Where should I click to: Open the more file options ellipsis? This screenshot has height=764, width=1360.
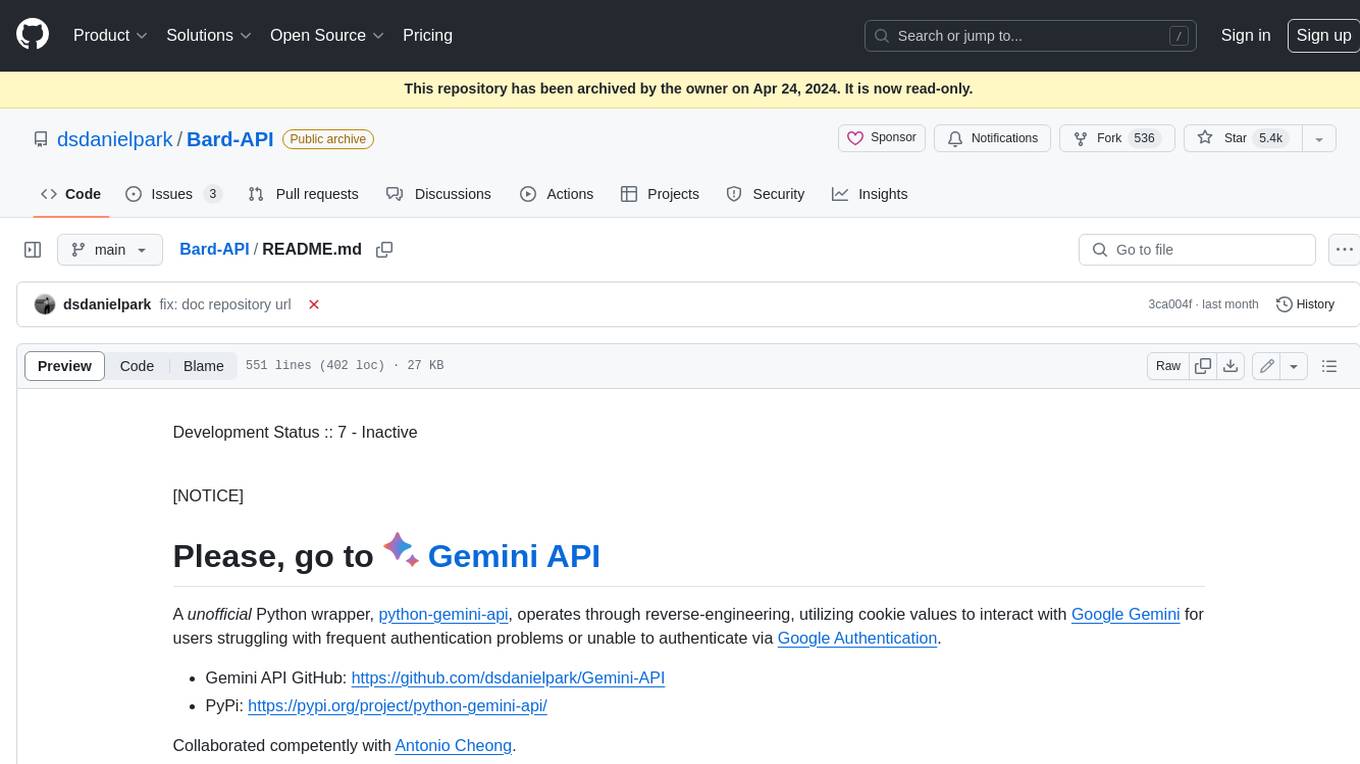point(1344,250)
